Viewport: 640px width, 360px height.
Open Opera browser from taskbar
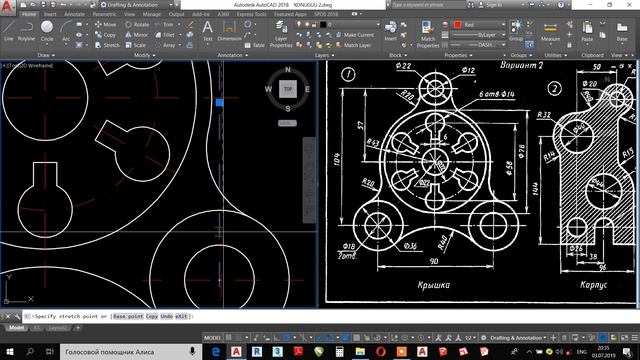tap(380, 351)
